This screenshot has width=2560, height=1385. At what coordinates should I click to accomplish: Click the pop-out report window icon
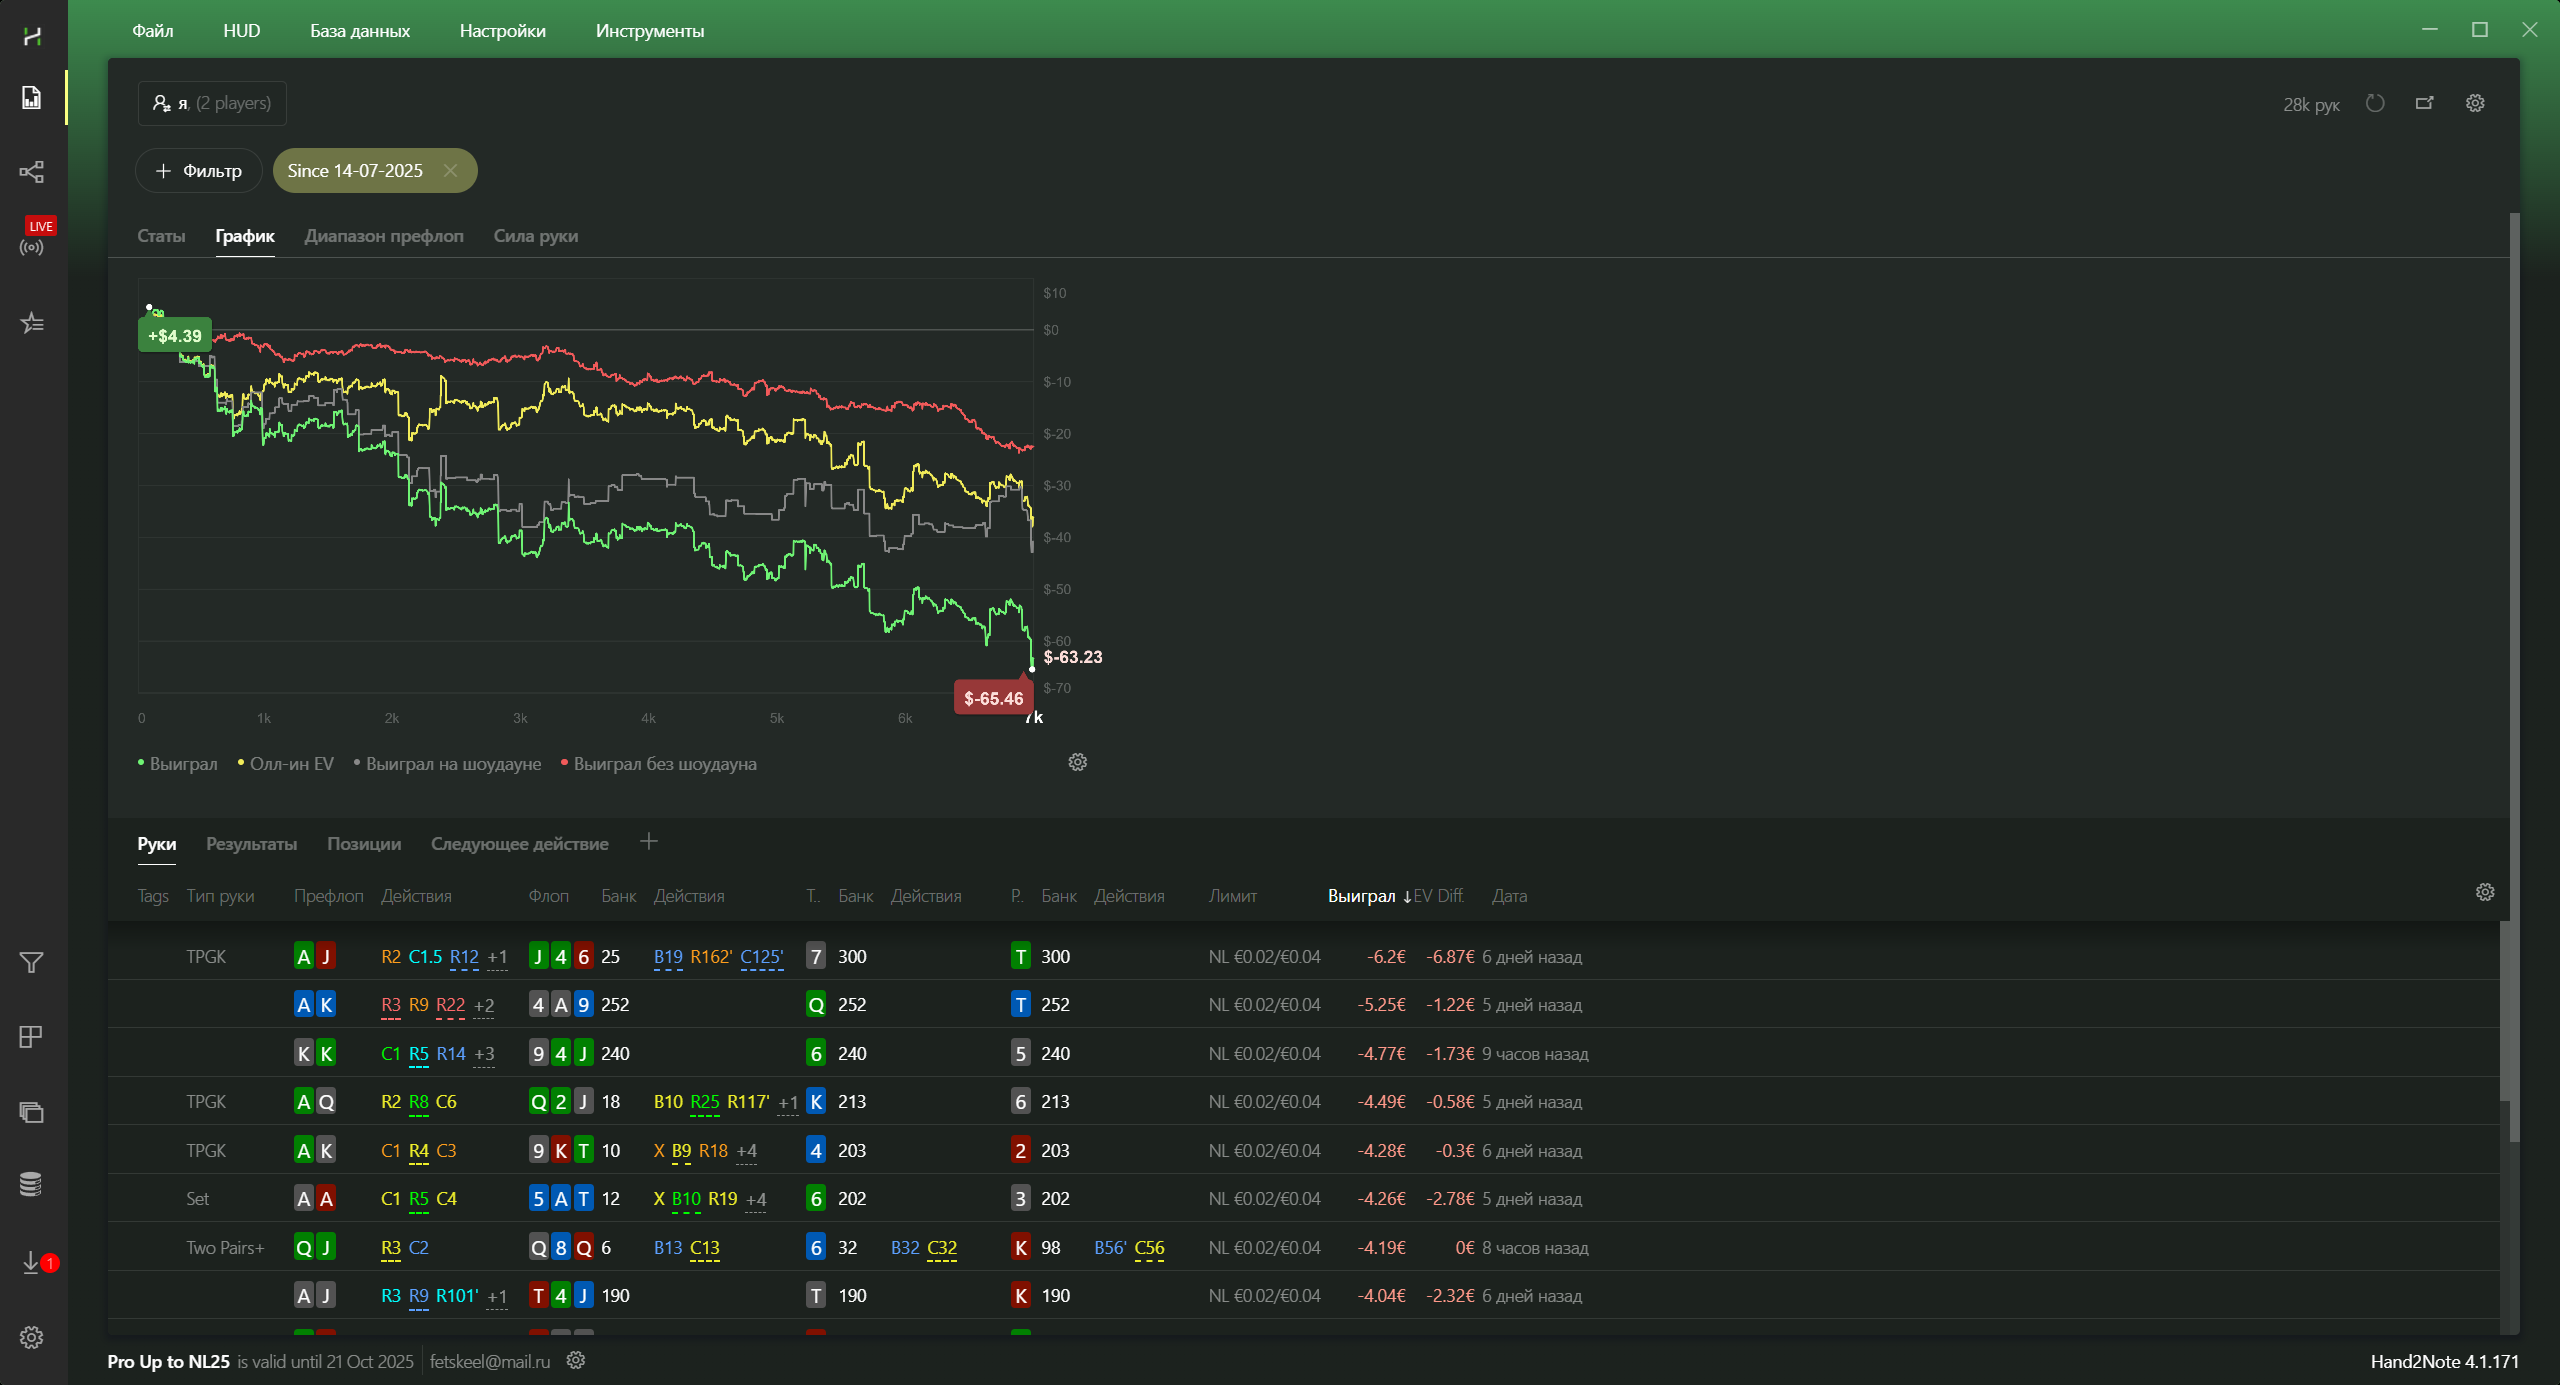coord(2424,103)
